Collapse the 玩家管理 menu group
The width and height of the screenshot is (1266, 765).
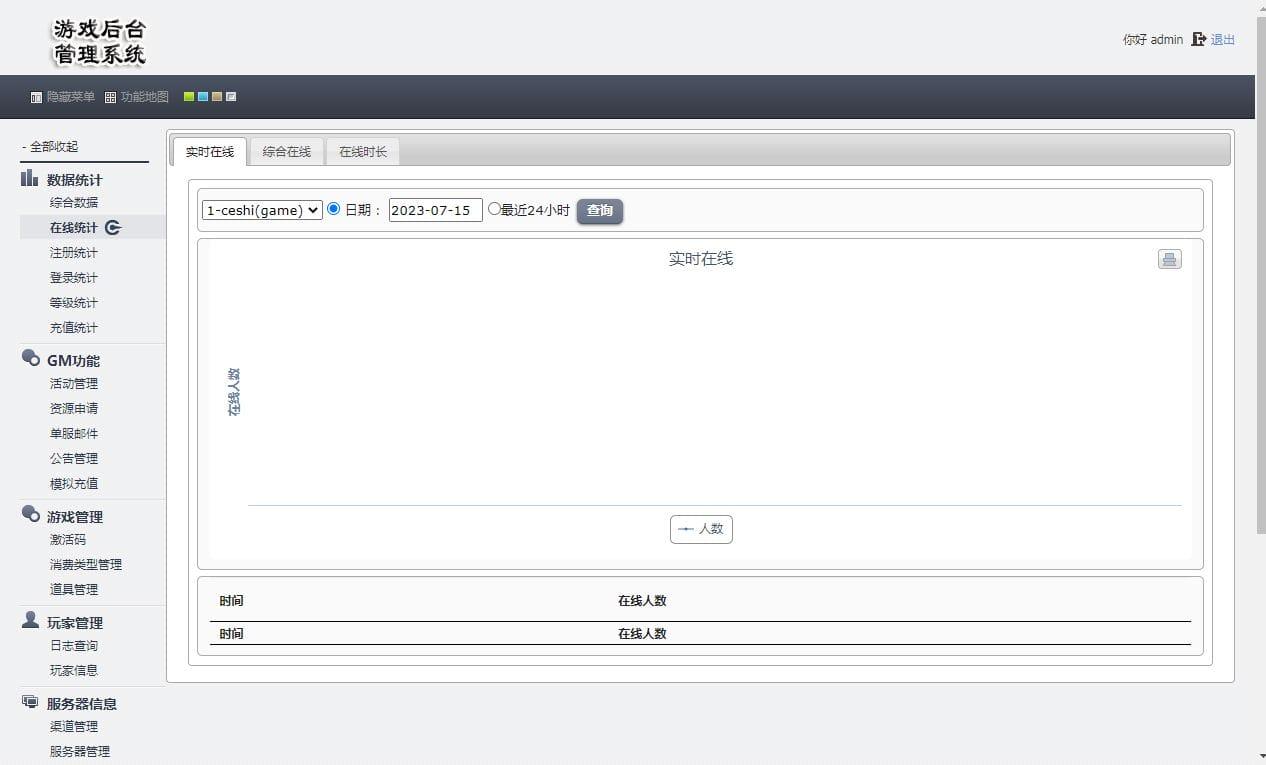point(75,623)
